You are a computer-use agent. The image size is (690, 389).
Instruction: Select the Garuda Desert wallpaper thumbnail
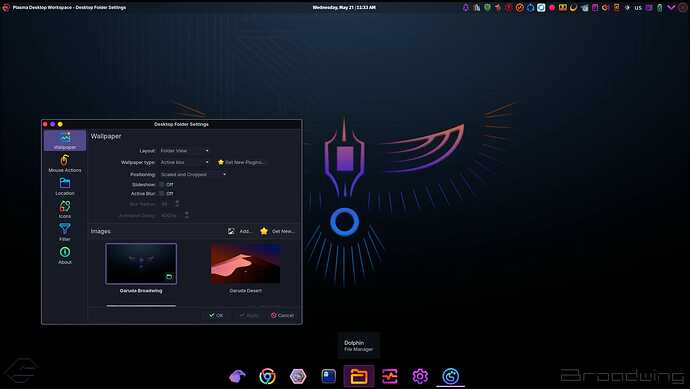[x=246, y=264]
